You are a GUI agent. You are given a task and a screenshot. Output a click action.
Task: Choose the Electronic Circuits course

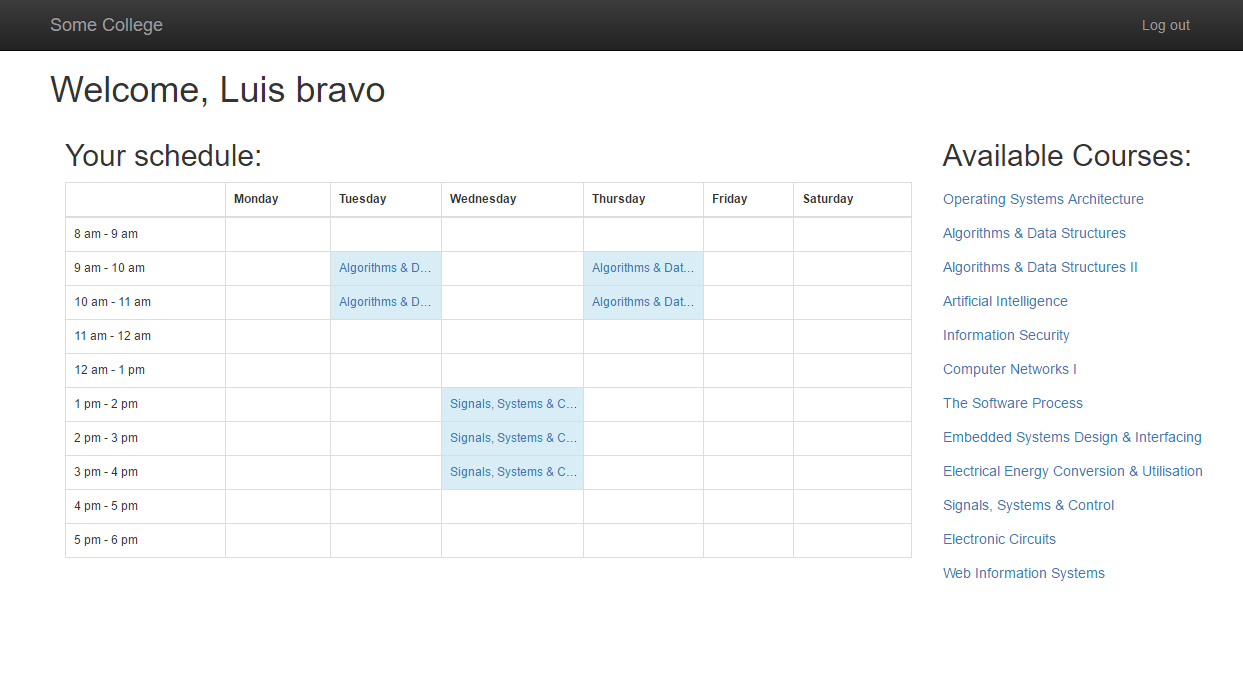click(999, 539)
